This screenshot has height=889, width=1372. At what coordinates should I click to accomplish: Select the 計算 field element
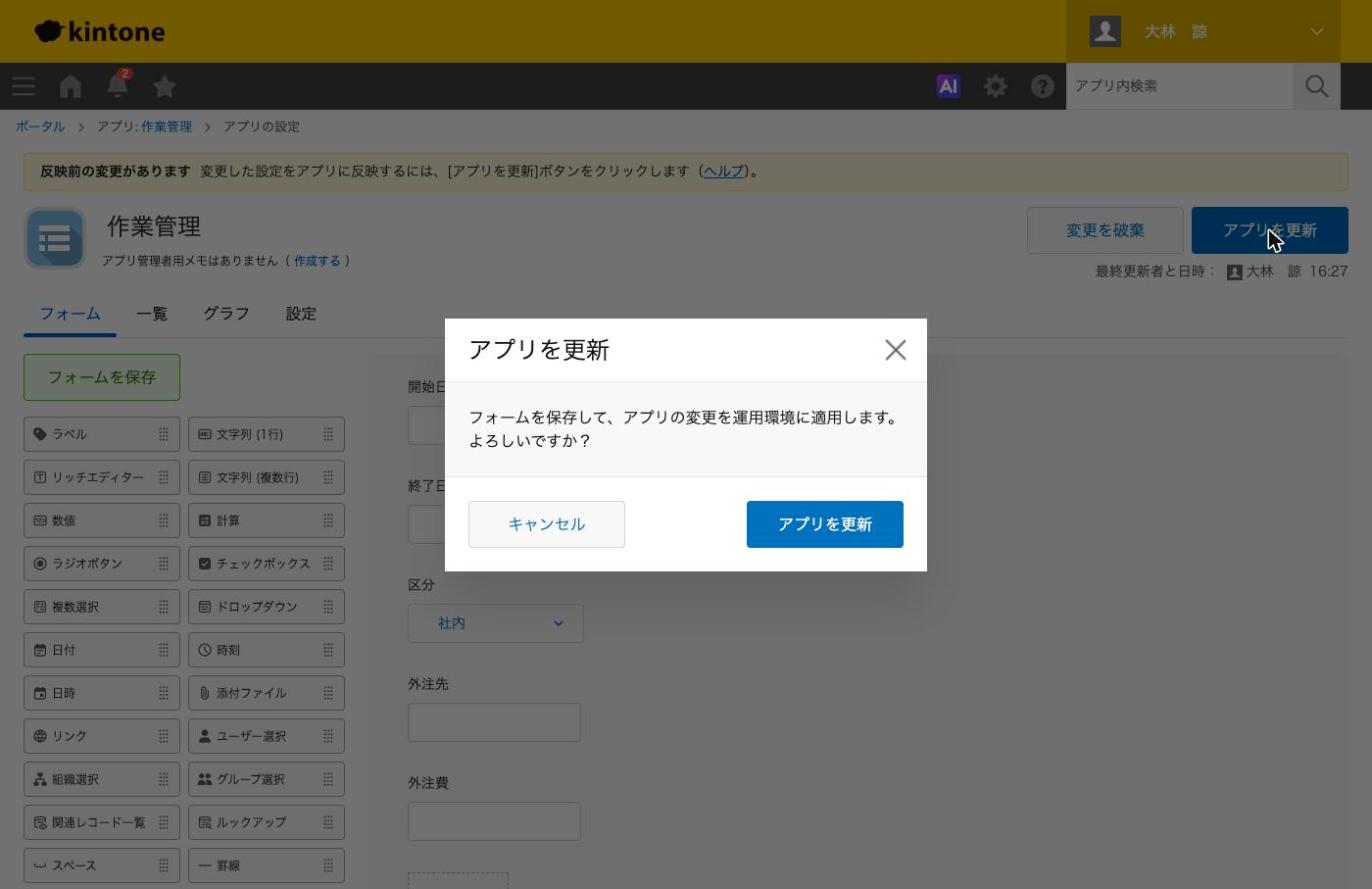[x=266, y=520]
